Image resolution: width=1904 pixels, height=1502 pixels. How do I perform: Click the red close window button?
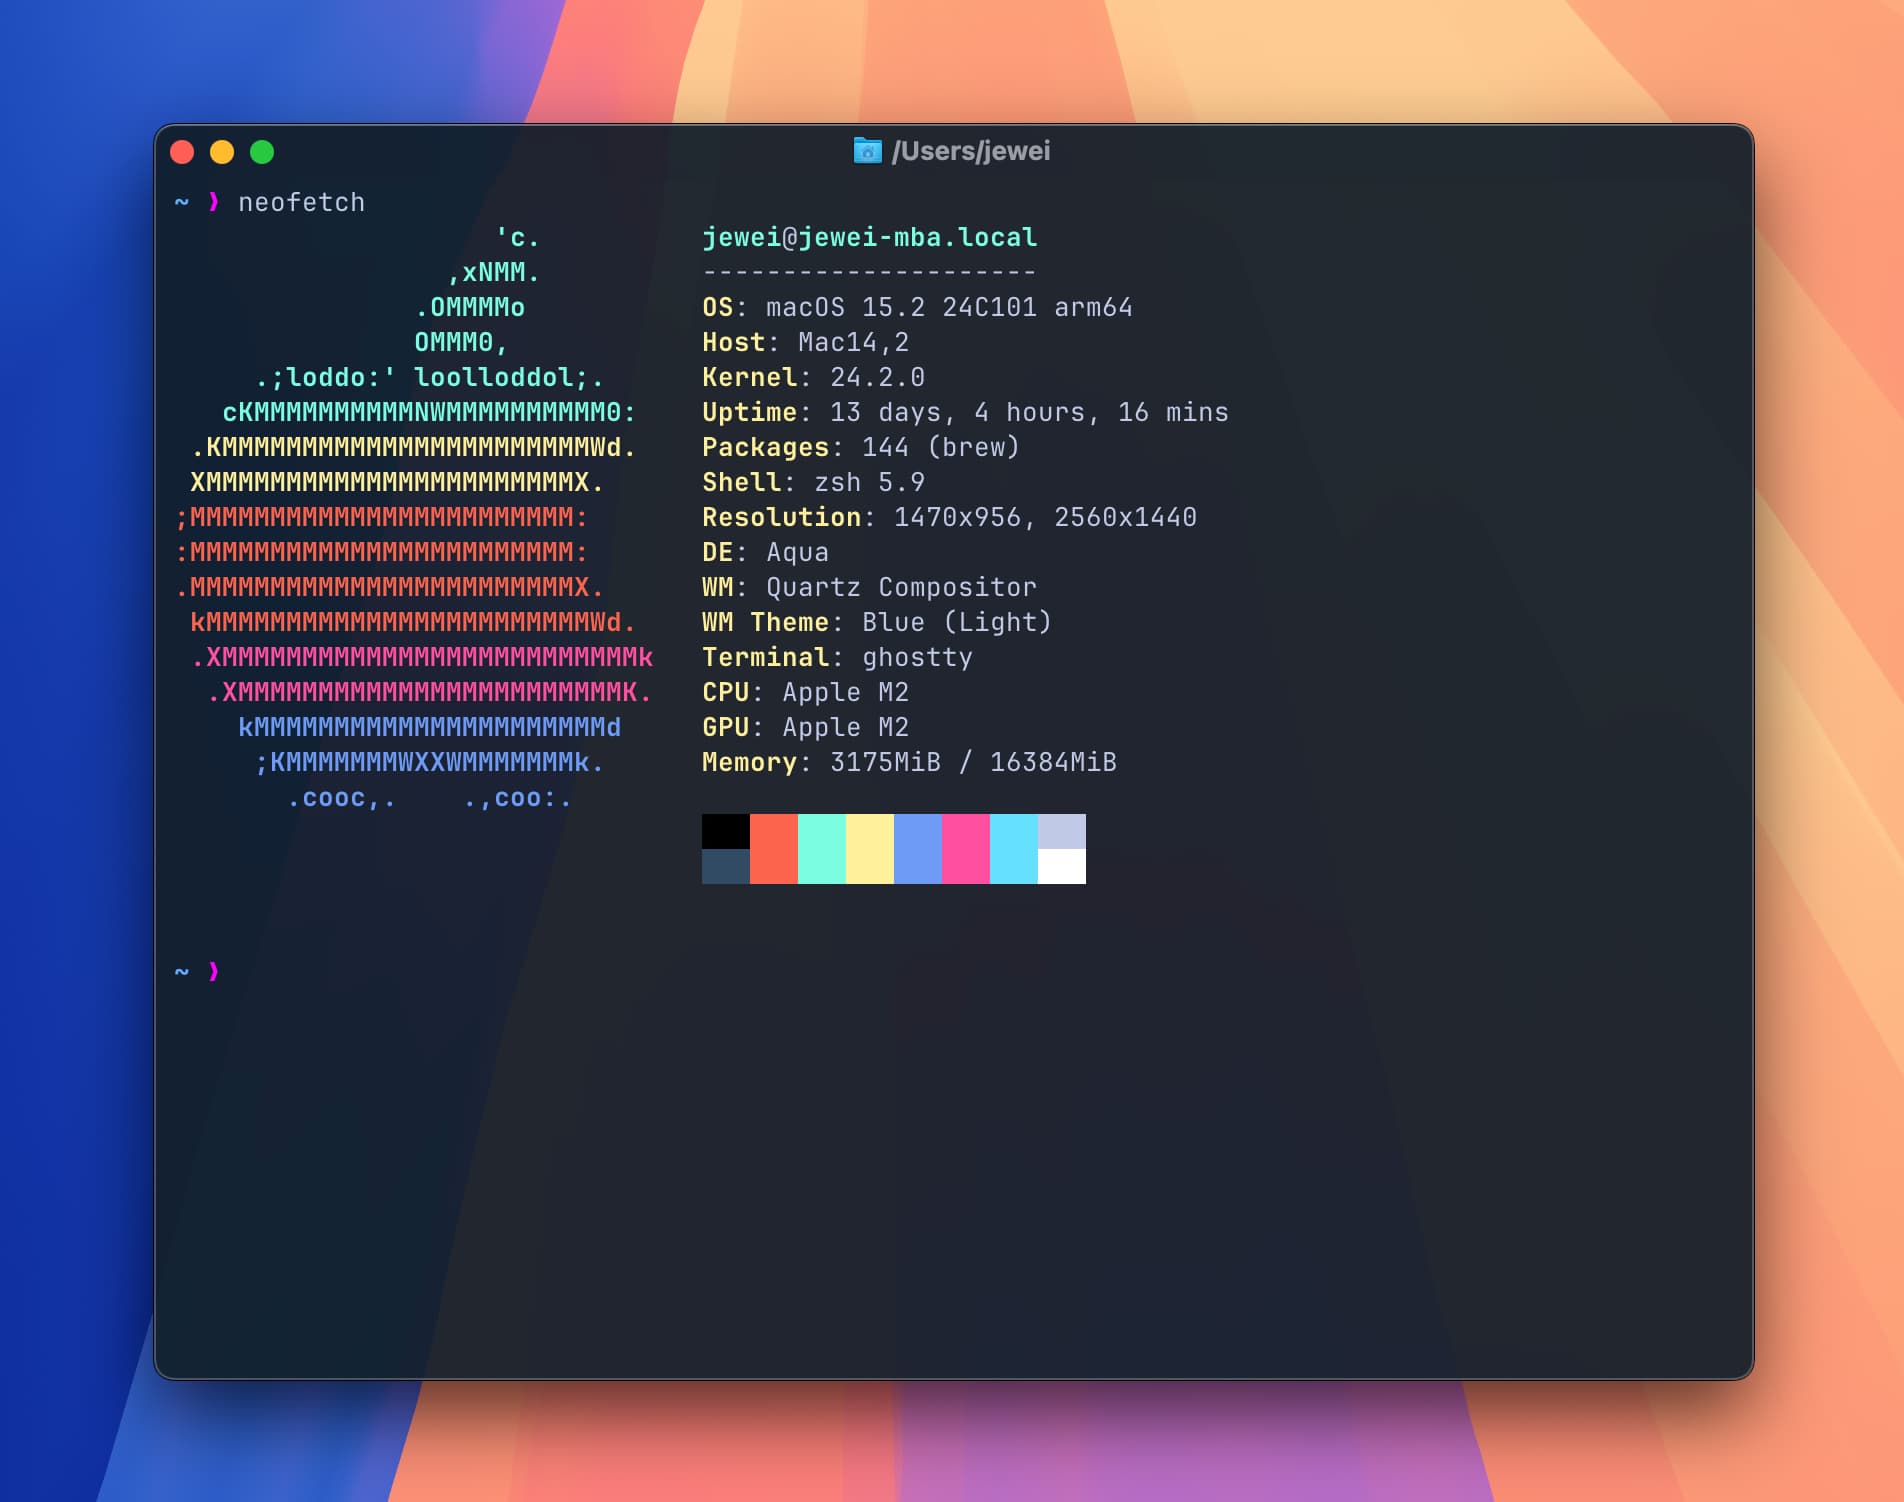(x=182, y=152)
